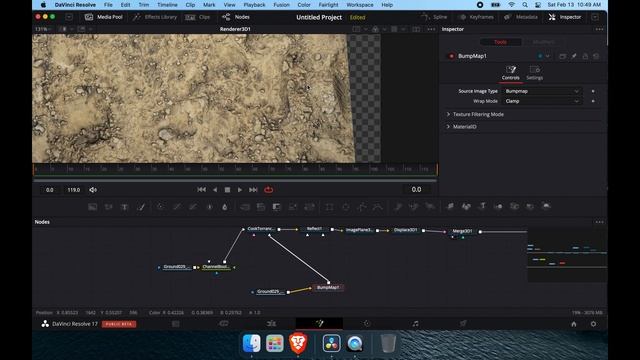Toggle the Inspector panel button
Image resolution: width=640 pixels, height=360 pixels.
click(565, 17)
